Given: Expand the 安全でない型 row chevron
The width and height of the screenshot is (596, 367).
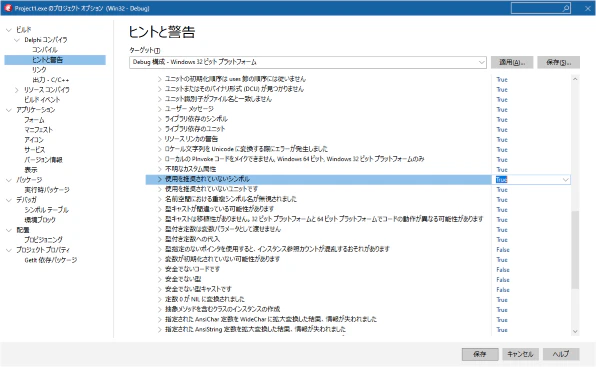Looking at the screenshot, I should pos(160,279).
